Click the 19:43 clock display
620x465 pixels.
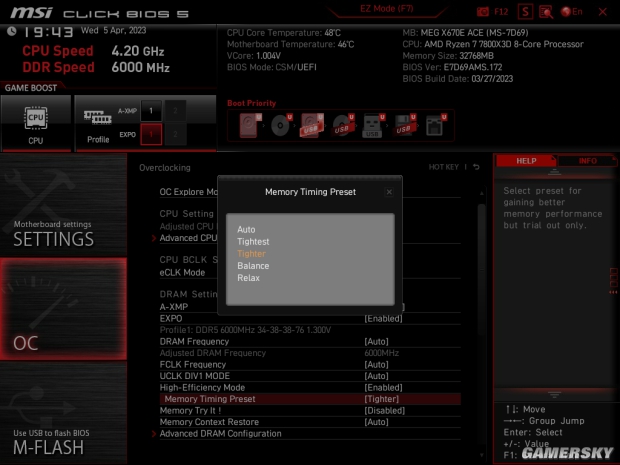[48, 32]
